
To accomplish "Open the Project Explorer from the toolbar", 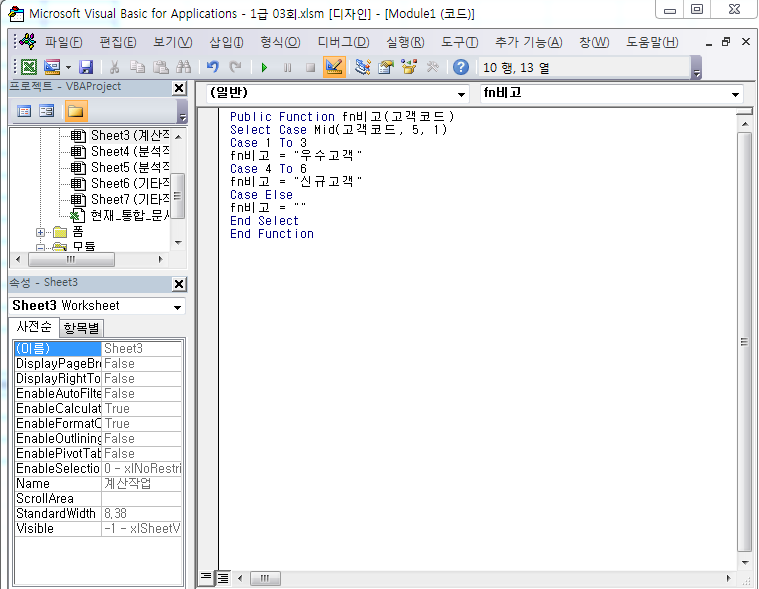I will (x=362, y=67).
